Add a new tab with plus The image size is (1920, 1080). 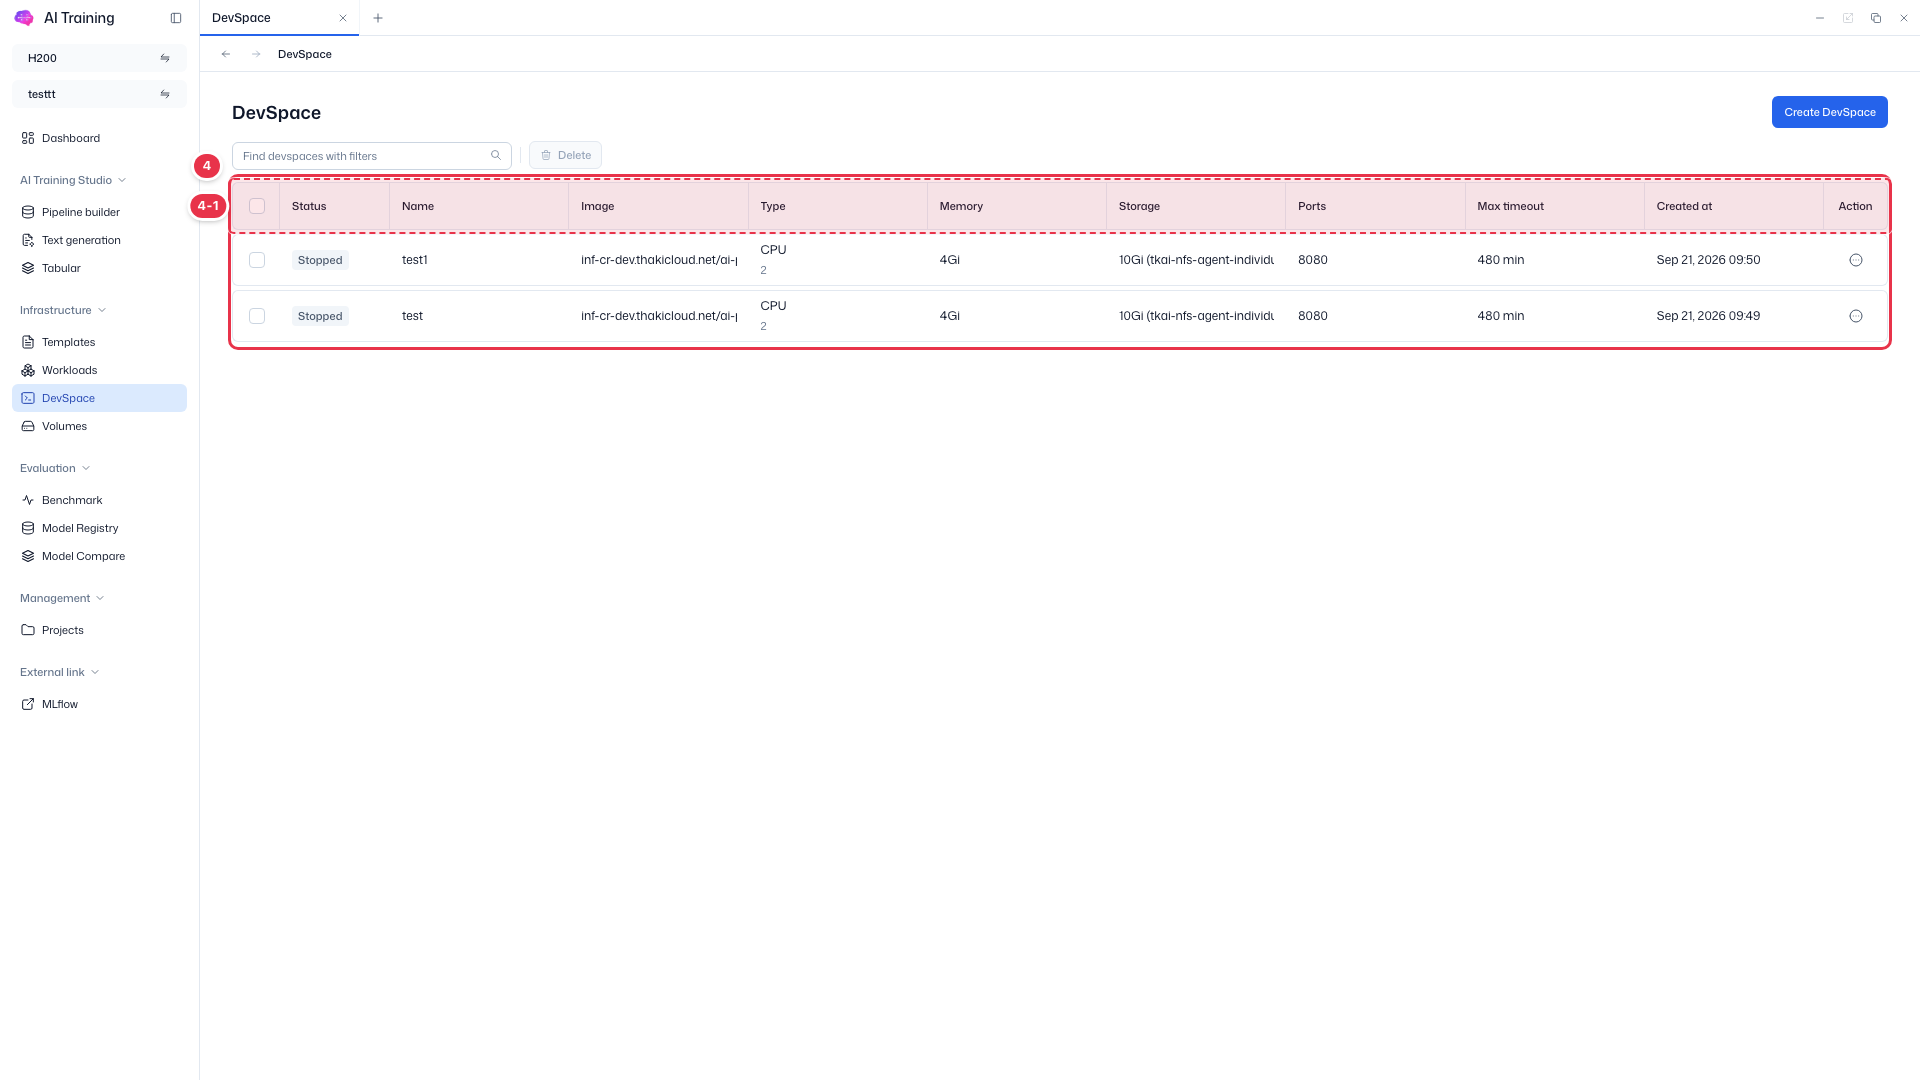378,18
